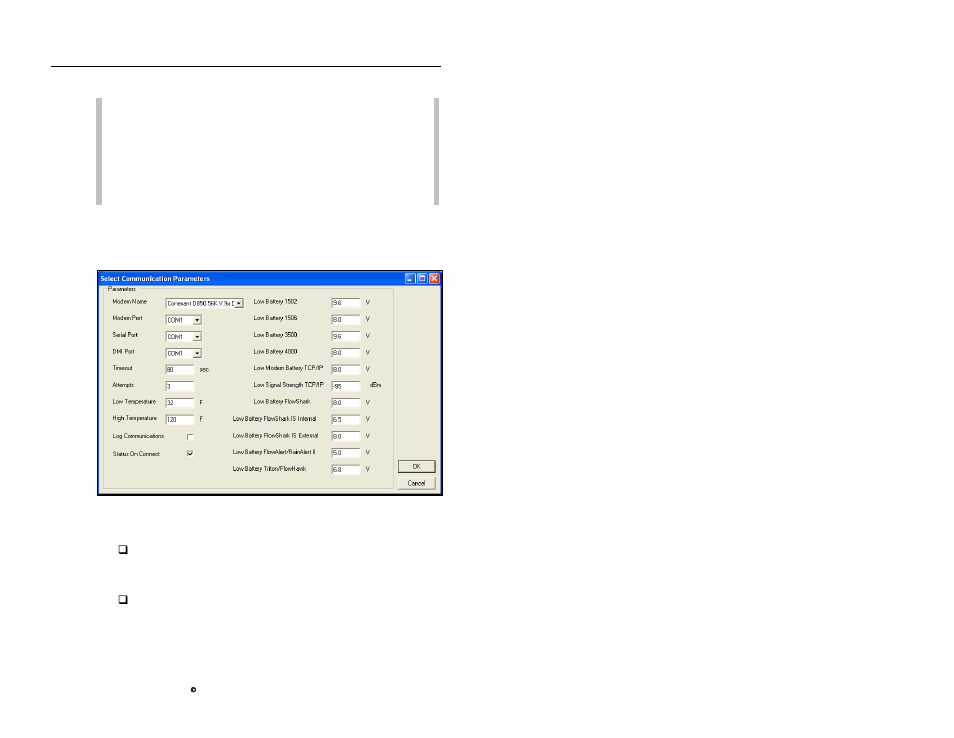The width and height of the screenshot is (954, 738).
Task: Click the Low Battery Triton/FlowHawk label
Action: coord(270,469)
